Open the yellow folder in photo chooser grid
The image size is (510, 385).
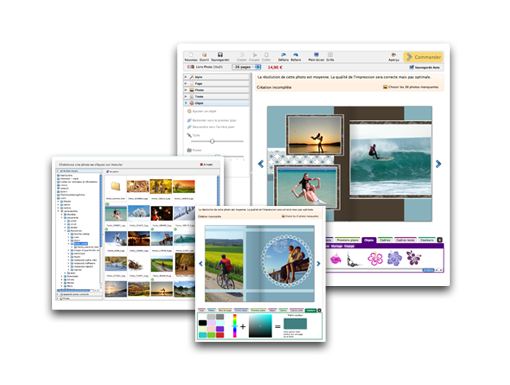pyautogui.click(x=116, y=186)
